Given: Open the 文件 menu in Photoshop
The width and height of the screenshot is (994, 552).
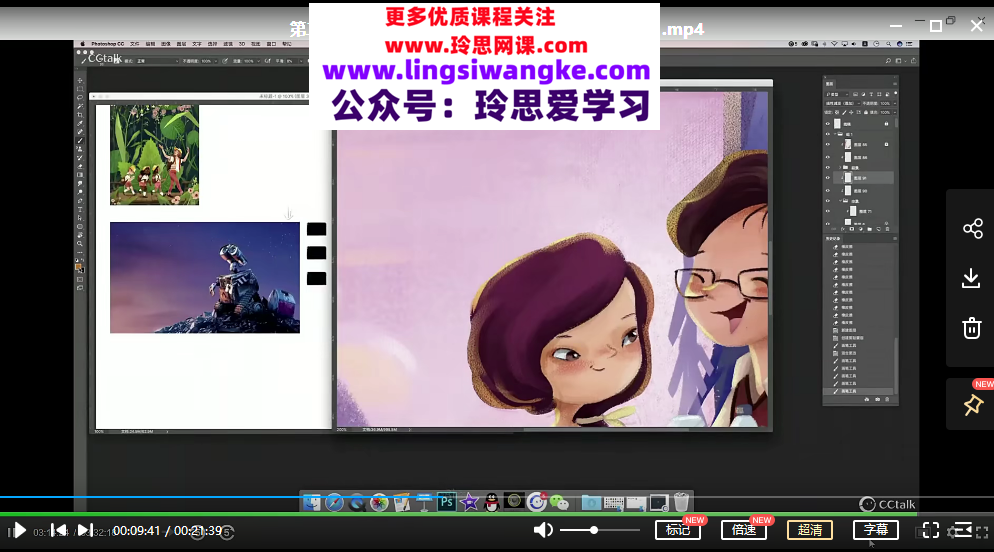Looking at the screenshot, I should click(132, 44).
